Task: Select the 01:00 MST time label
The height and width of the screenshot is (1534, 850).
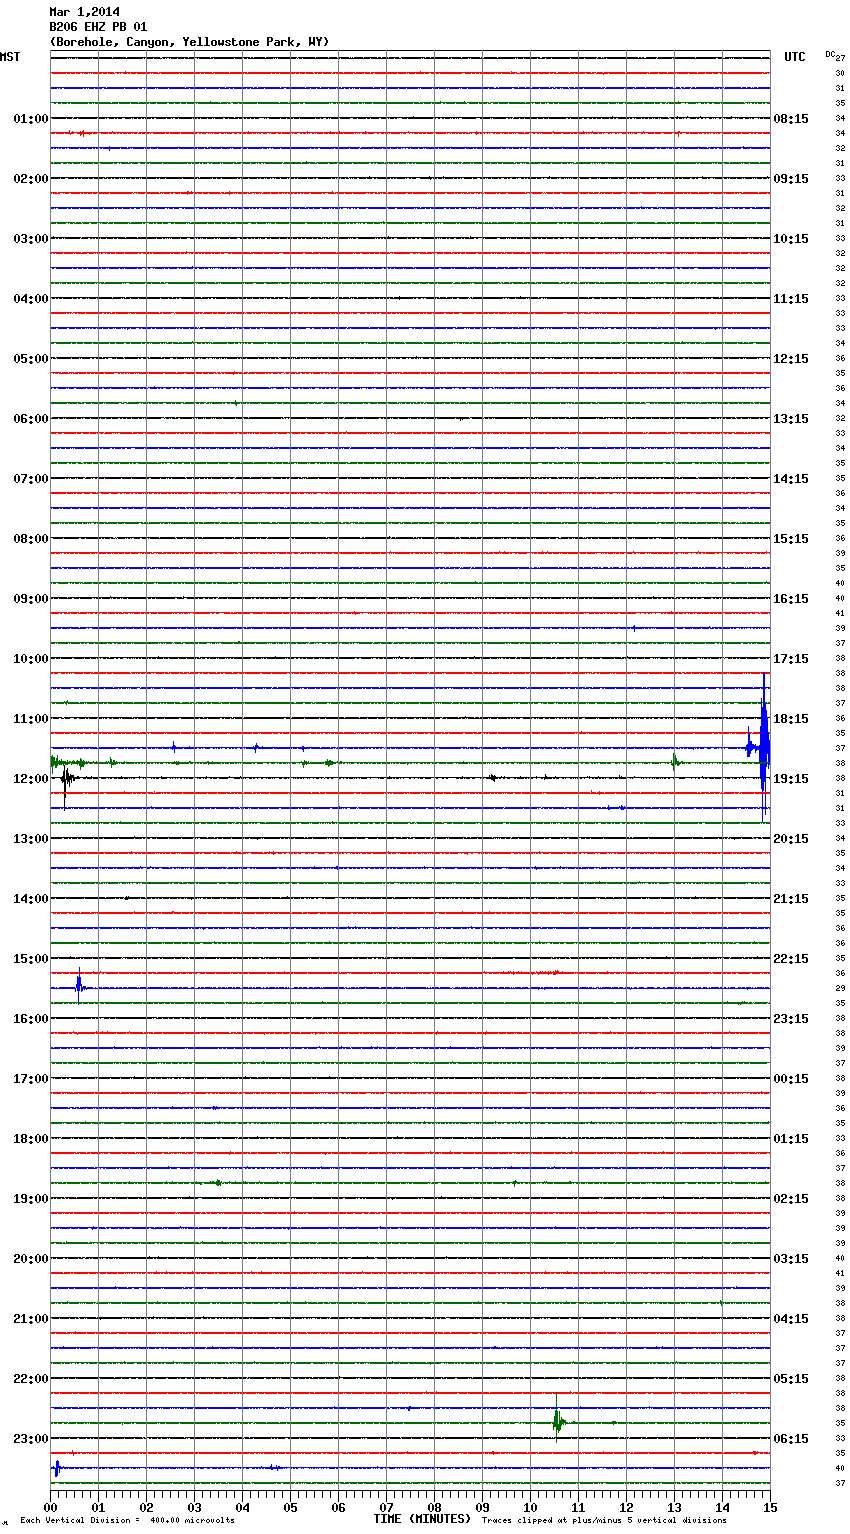Action: (x=30, y=119)
